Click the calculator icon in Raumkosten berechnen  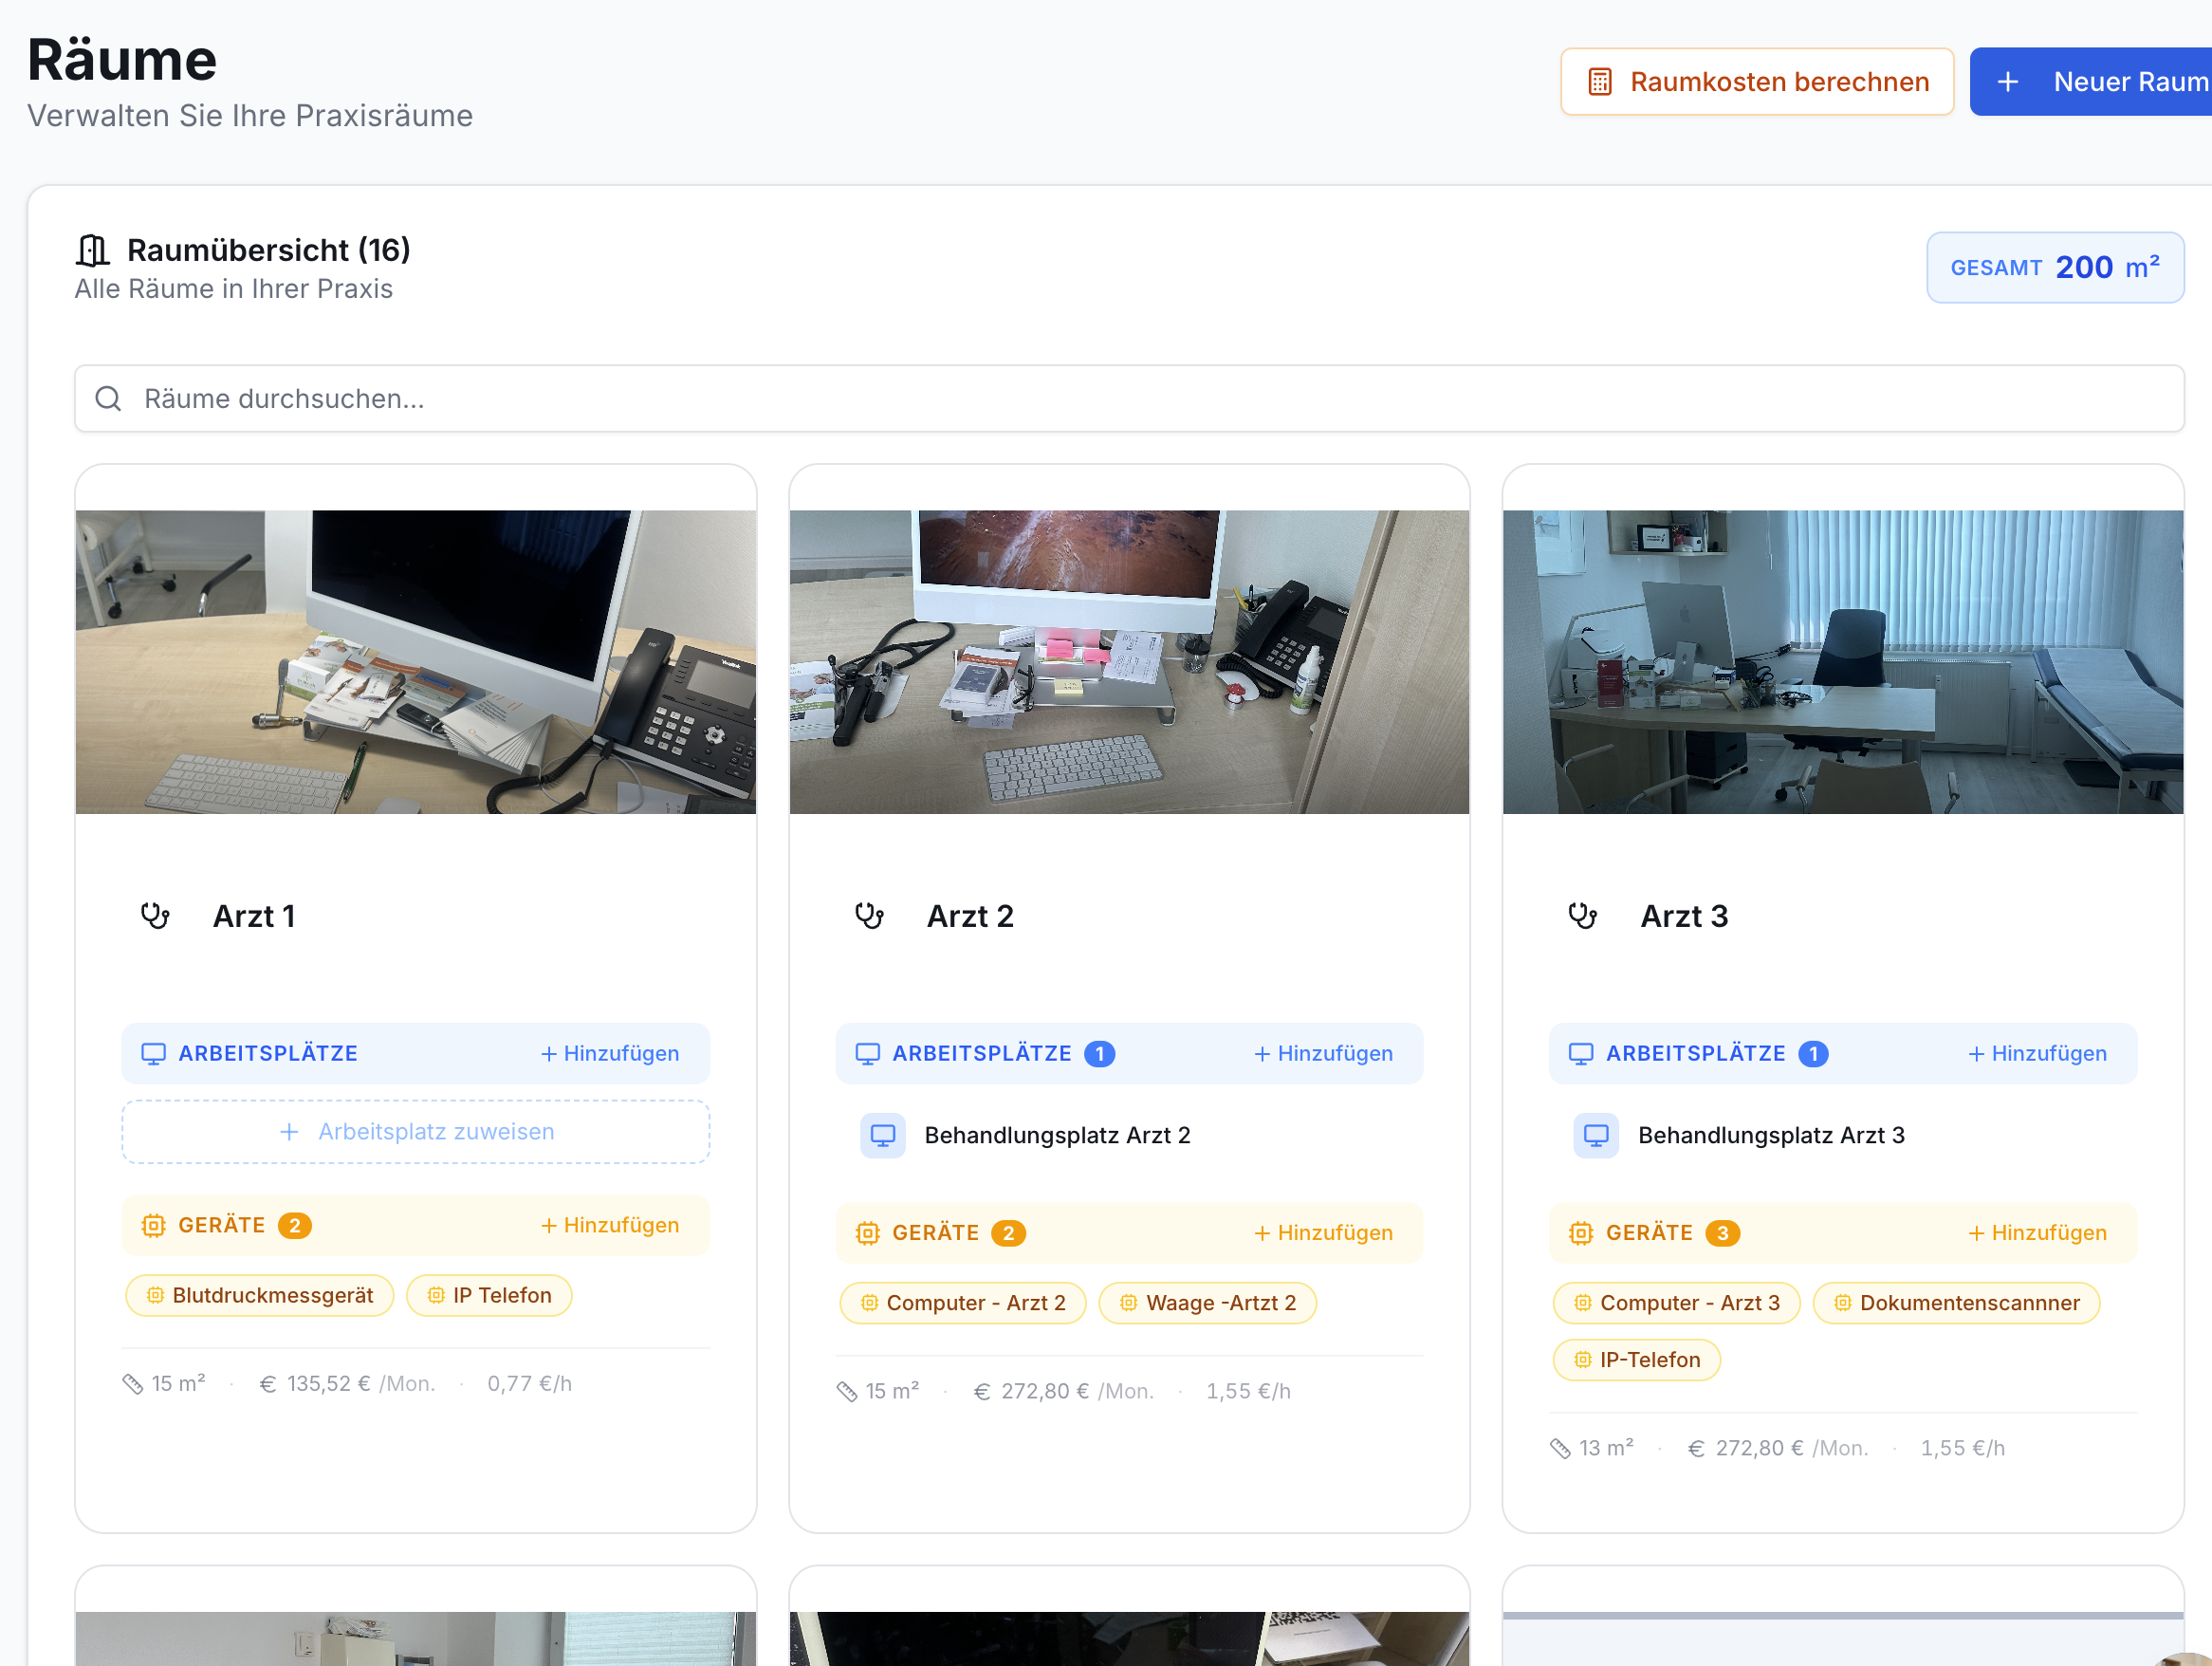[x=1599, y=82]
